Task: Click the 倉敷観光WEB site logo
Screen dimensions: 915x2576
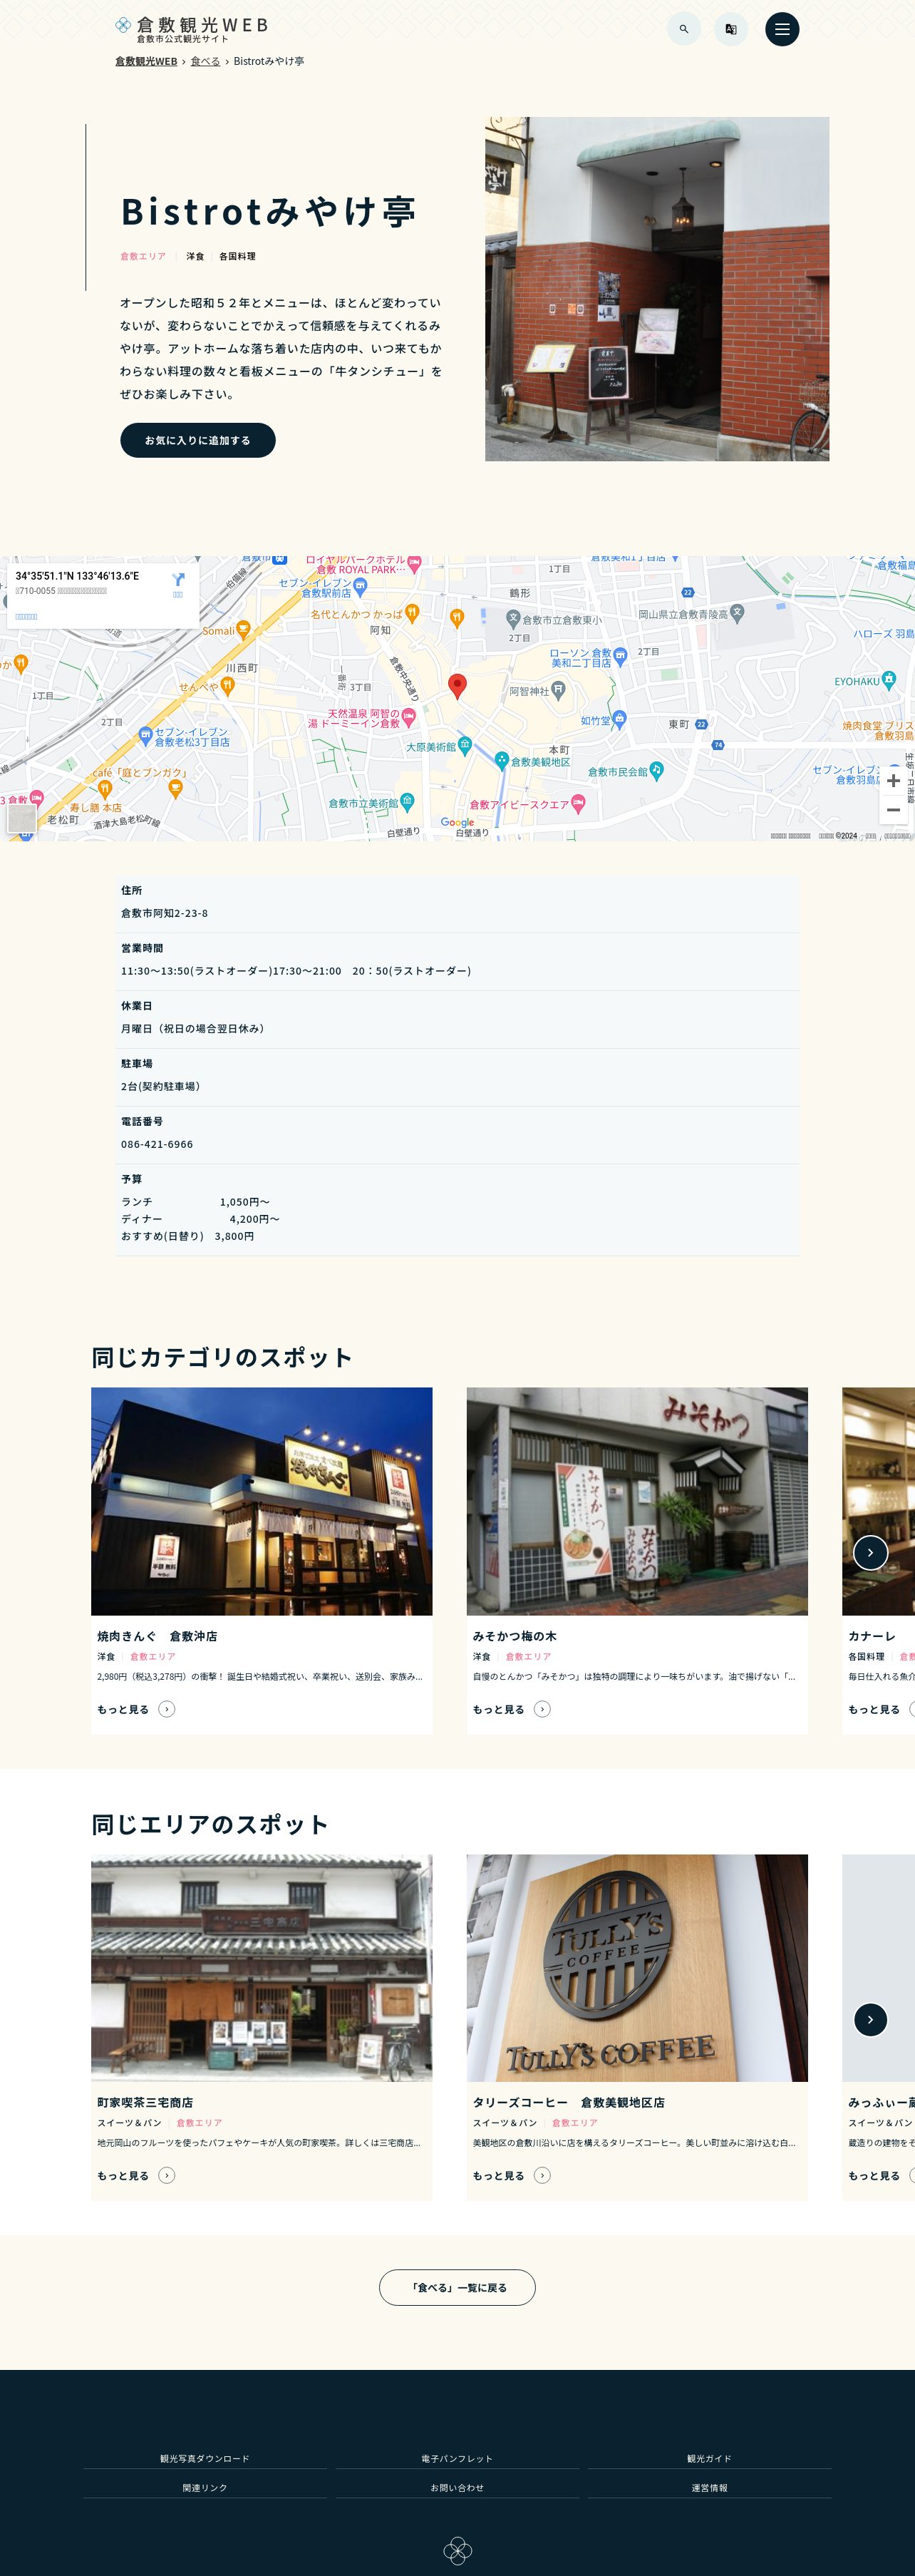Action: [x=191, y=29]
